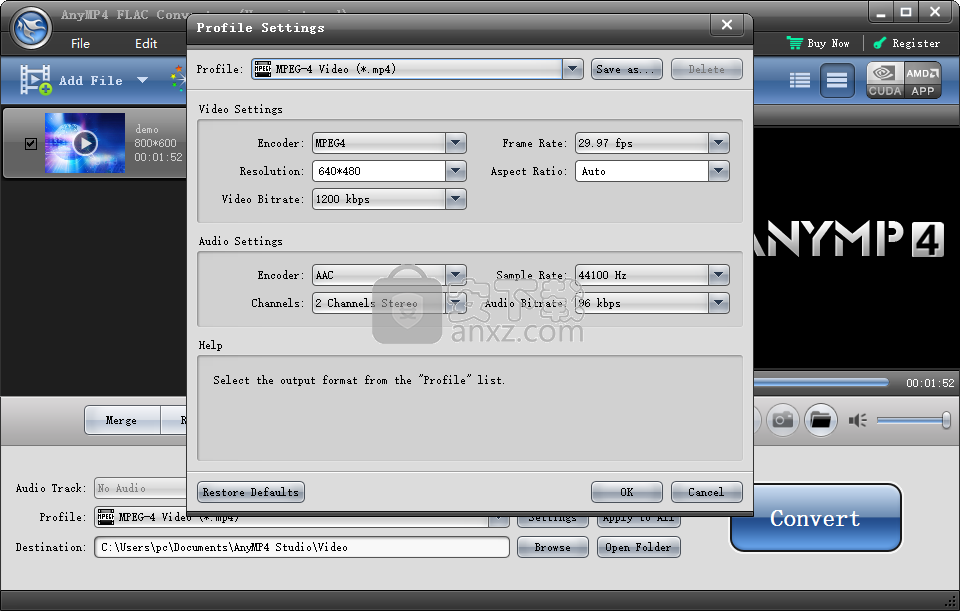
Task: Click the Browse destination button
Action: 552,547
